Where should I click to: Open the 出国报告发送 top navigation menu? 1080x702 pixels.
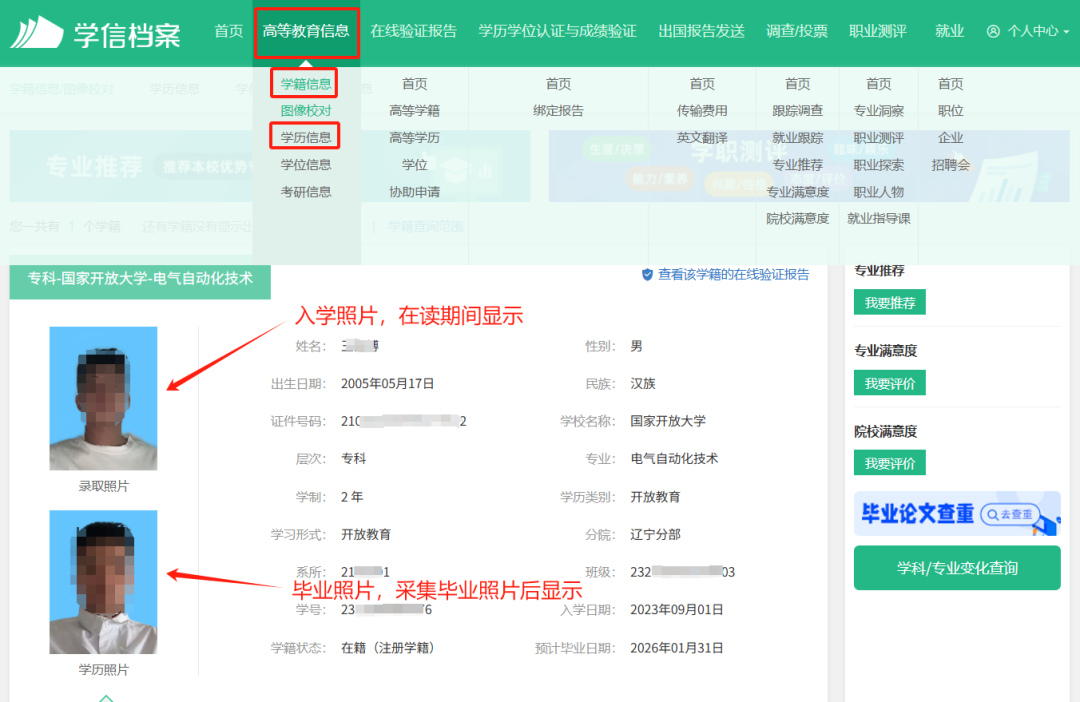pyautogui.click(x=701, y=32)
